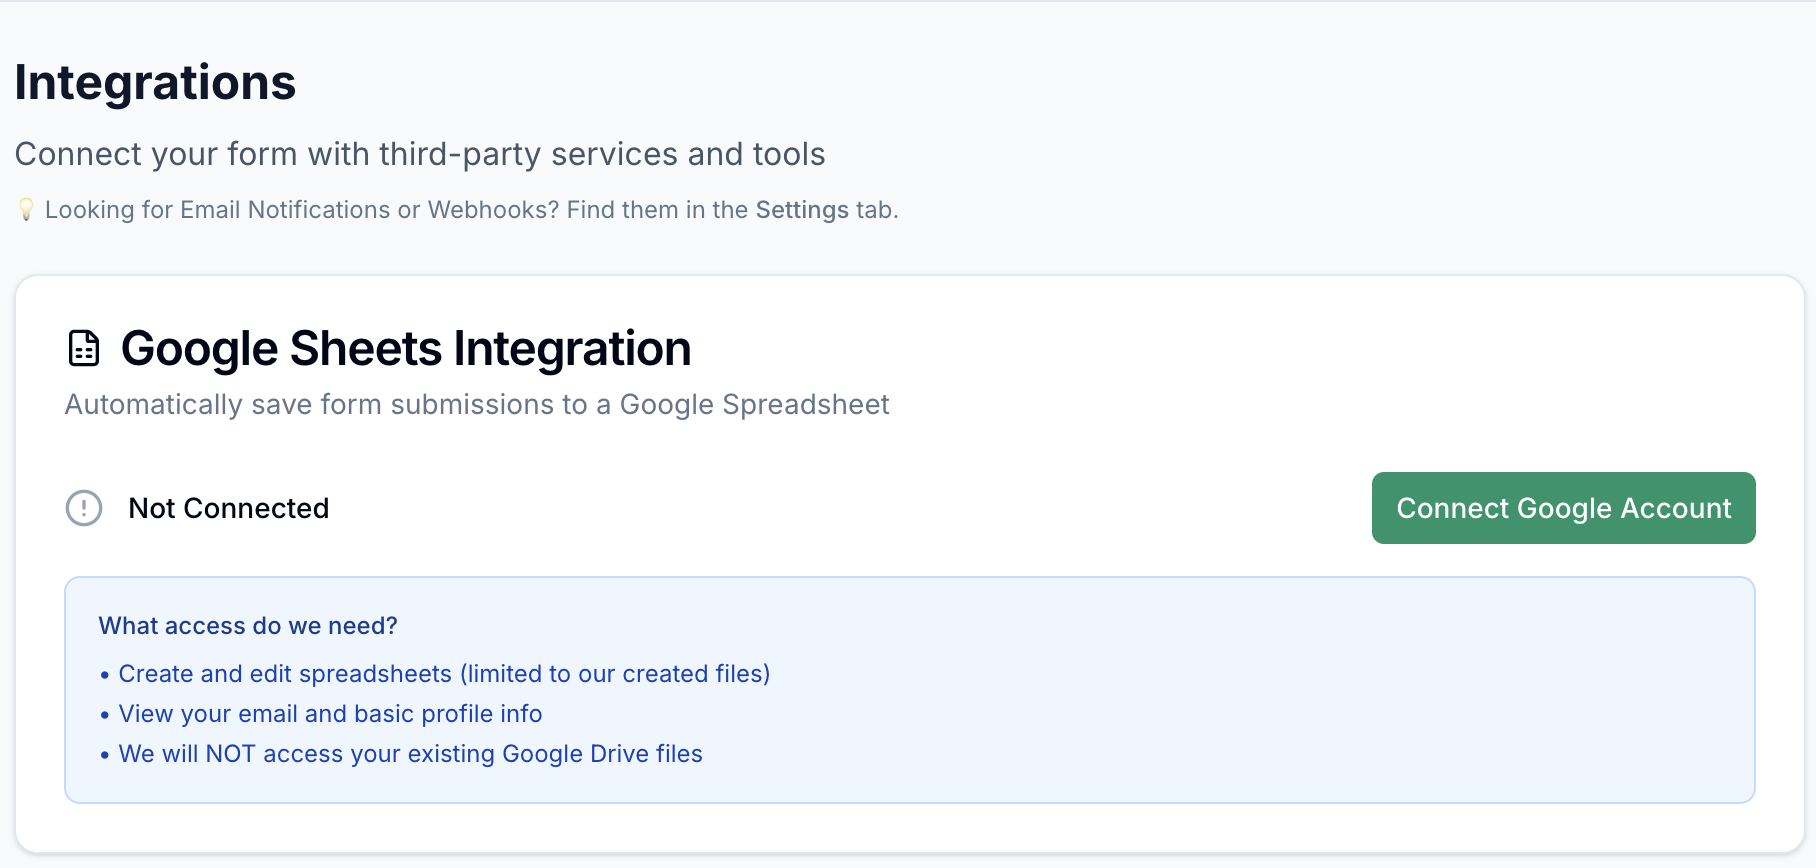1816x868 pixels.
Task: Select the 'What access do we need?' heading
Action: (x=247, y=625)
